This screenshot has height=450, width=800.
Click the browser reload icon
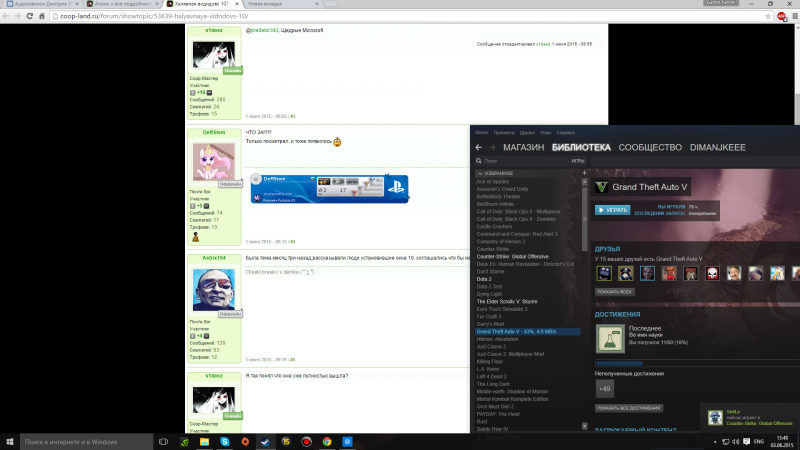point(30,16)
